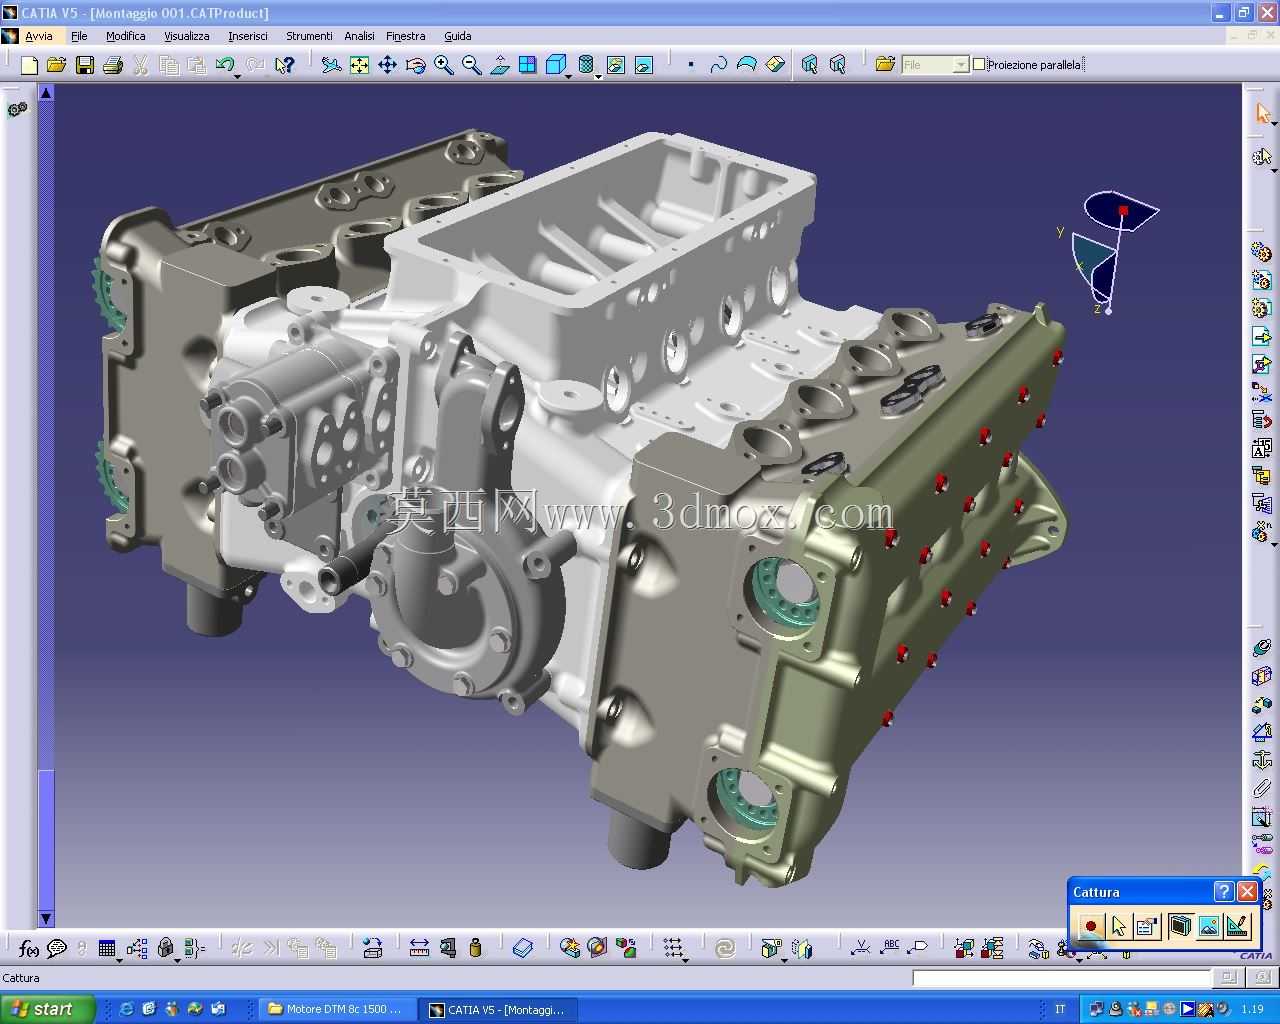Viewport: 1280px width, 1024px height.
Task: Open the Analisi menu
Action: coord(359,36)
